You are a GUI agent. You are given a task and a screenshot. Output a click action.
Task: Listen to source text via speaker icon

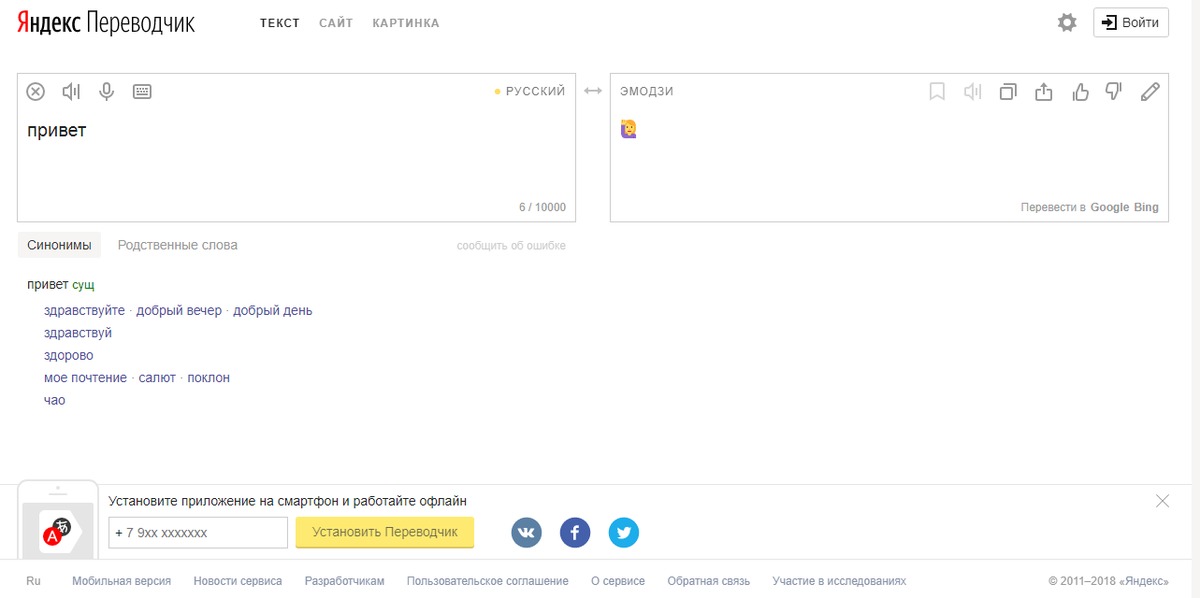click(x=71, y=92)
